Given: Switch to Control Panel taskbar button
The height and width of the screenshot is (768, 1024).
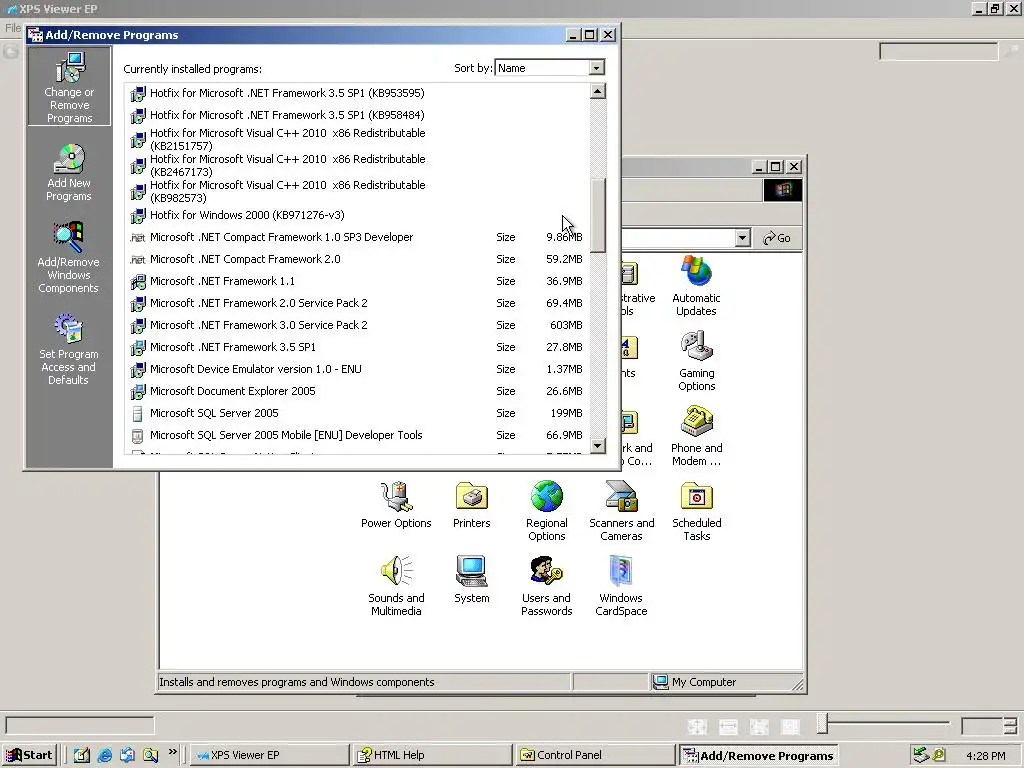Looking at the screenshot, I should (594, 755).
